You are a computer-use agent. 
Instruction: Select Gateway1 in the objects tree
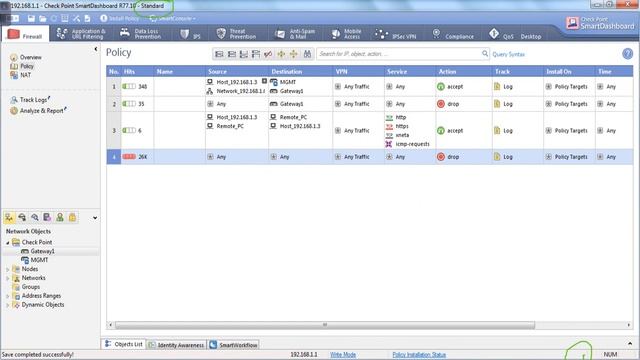pyautogui.click(x=42, y=251)
